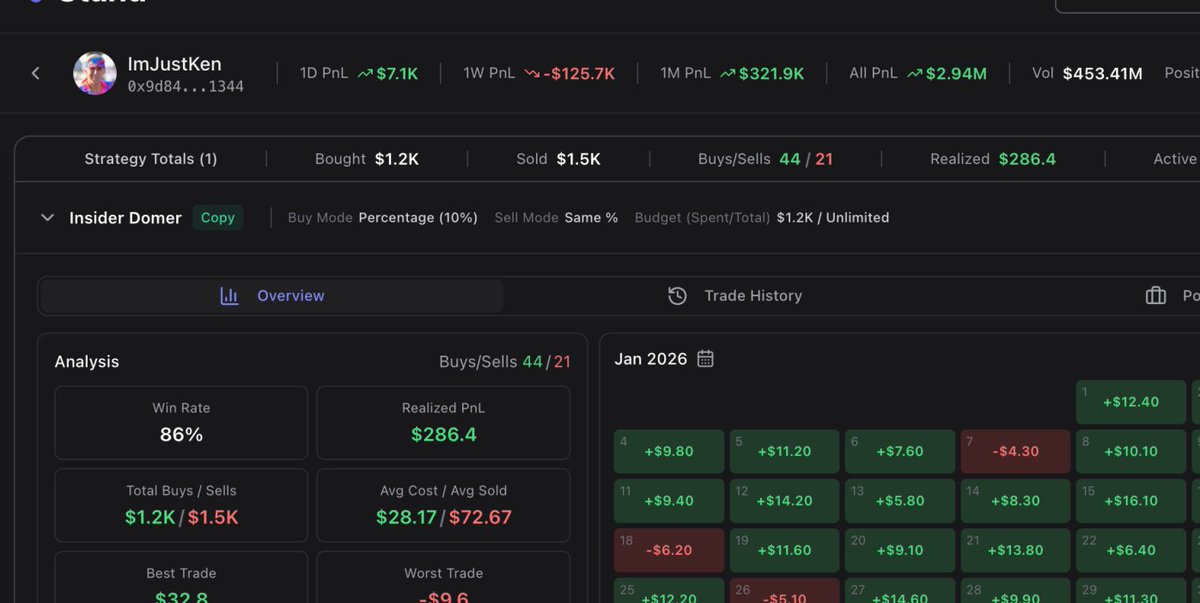The height and width of the screenshot is (603, 1200).
Task: Open the Avg Cost / Avg Sold card
Action: (x=444, y=505)
